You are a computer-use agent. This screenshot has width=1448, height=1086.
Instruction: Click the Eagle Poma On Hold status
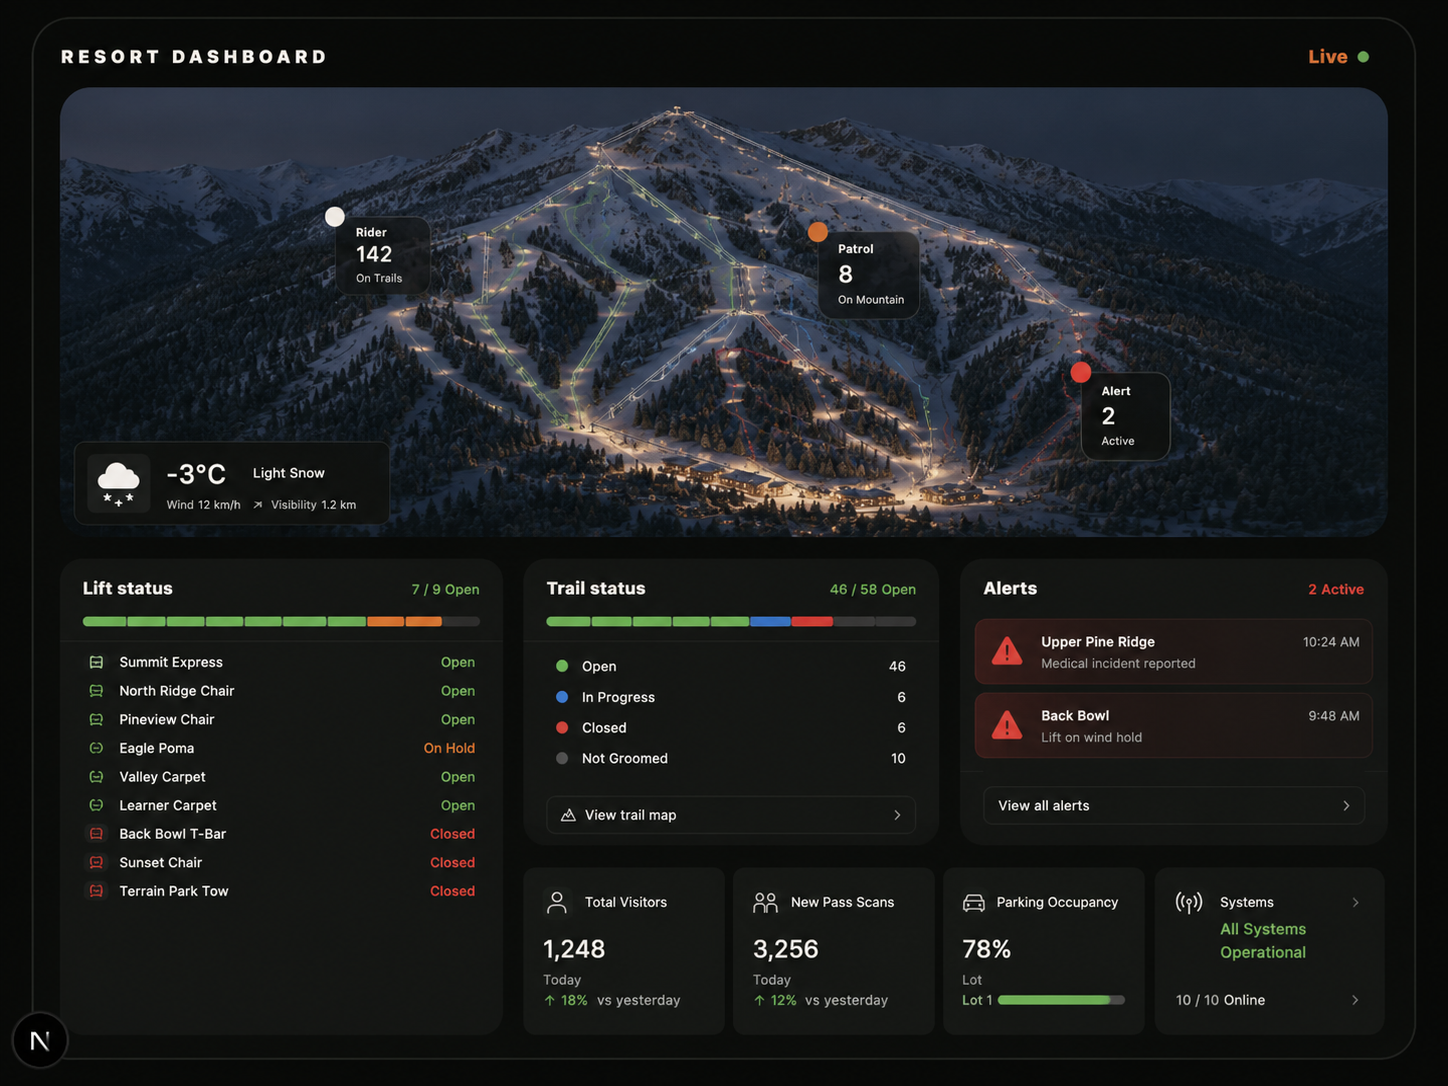(449, 748)
